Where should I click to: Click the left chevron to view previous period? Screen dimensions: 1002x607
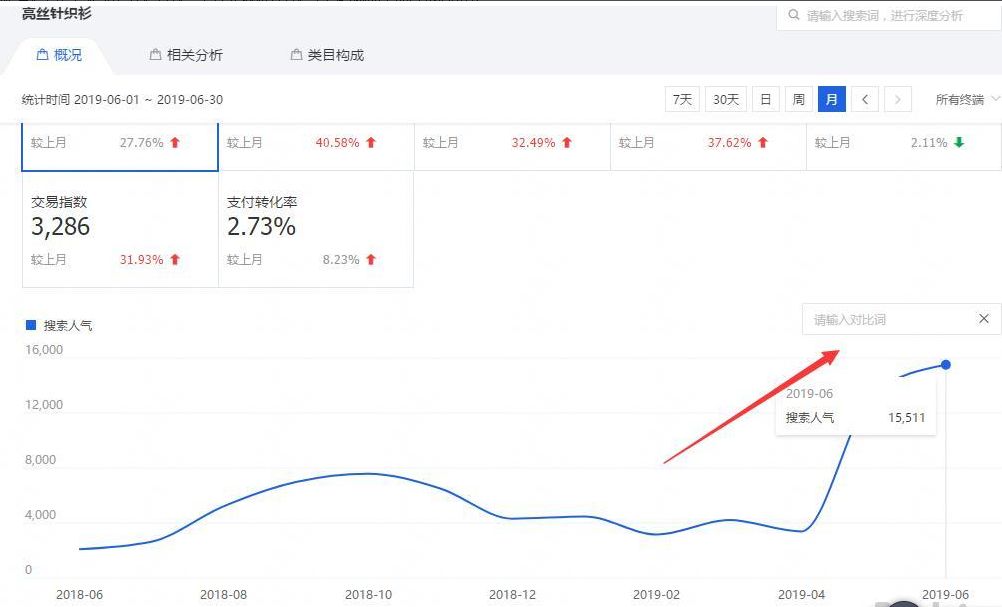(x=865, y=99)
